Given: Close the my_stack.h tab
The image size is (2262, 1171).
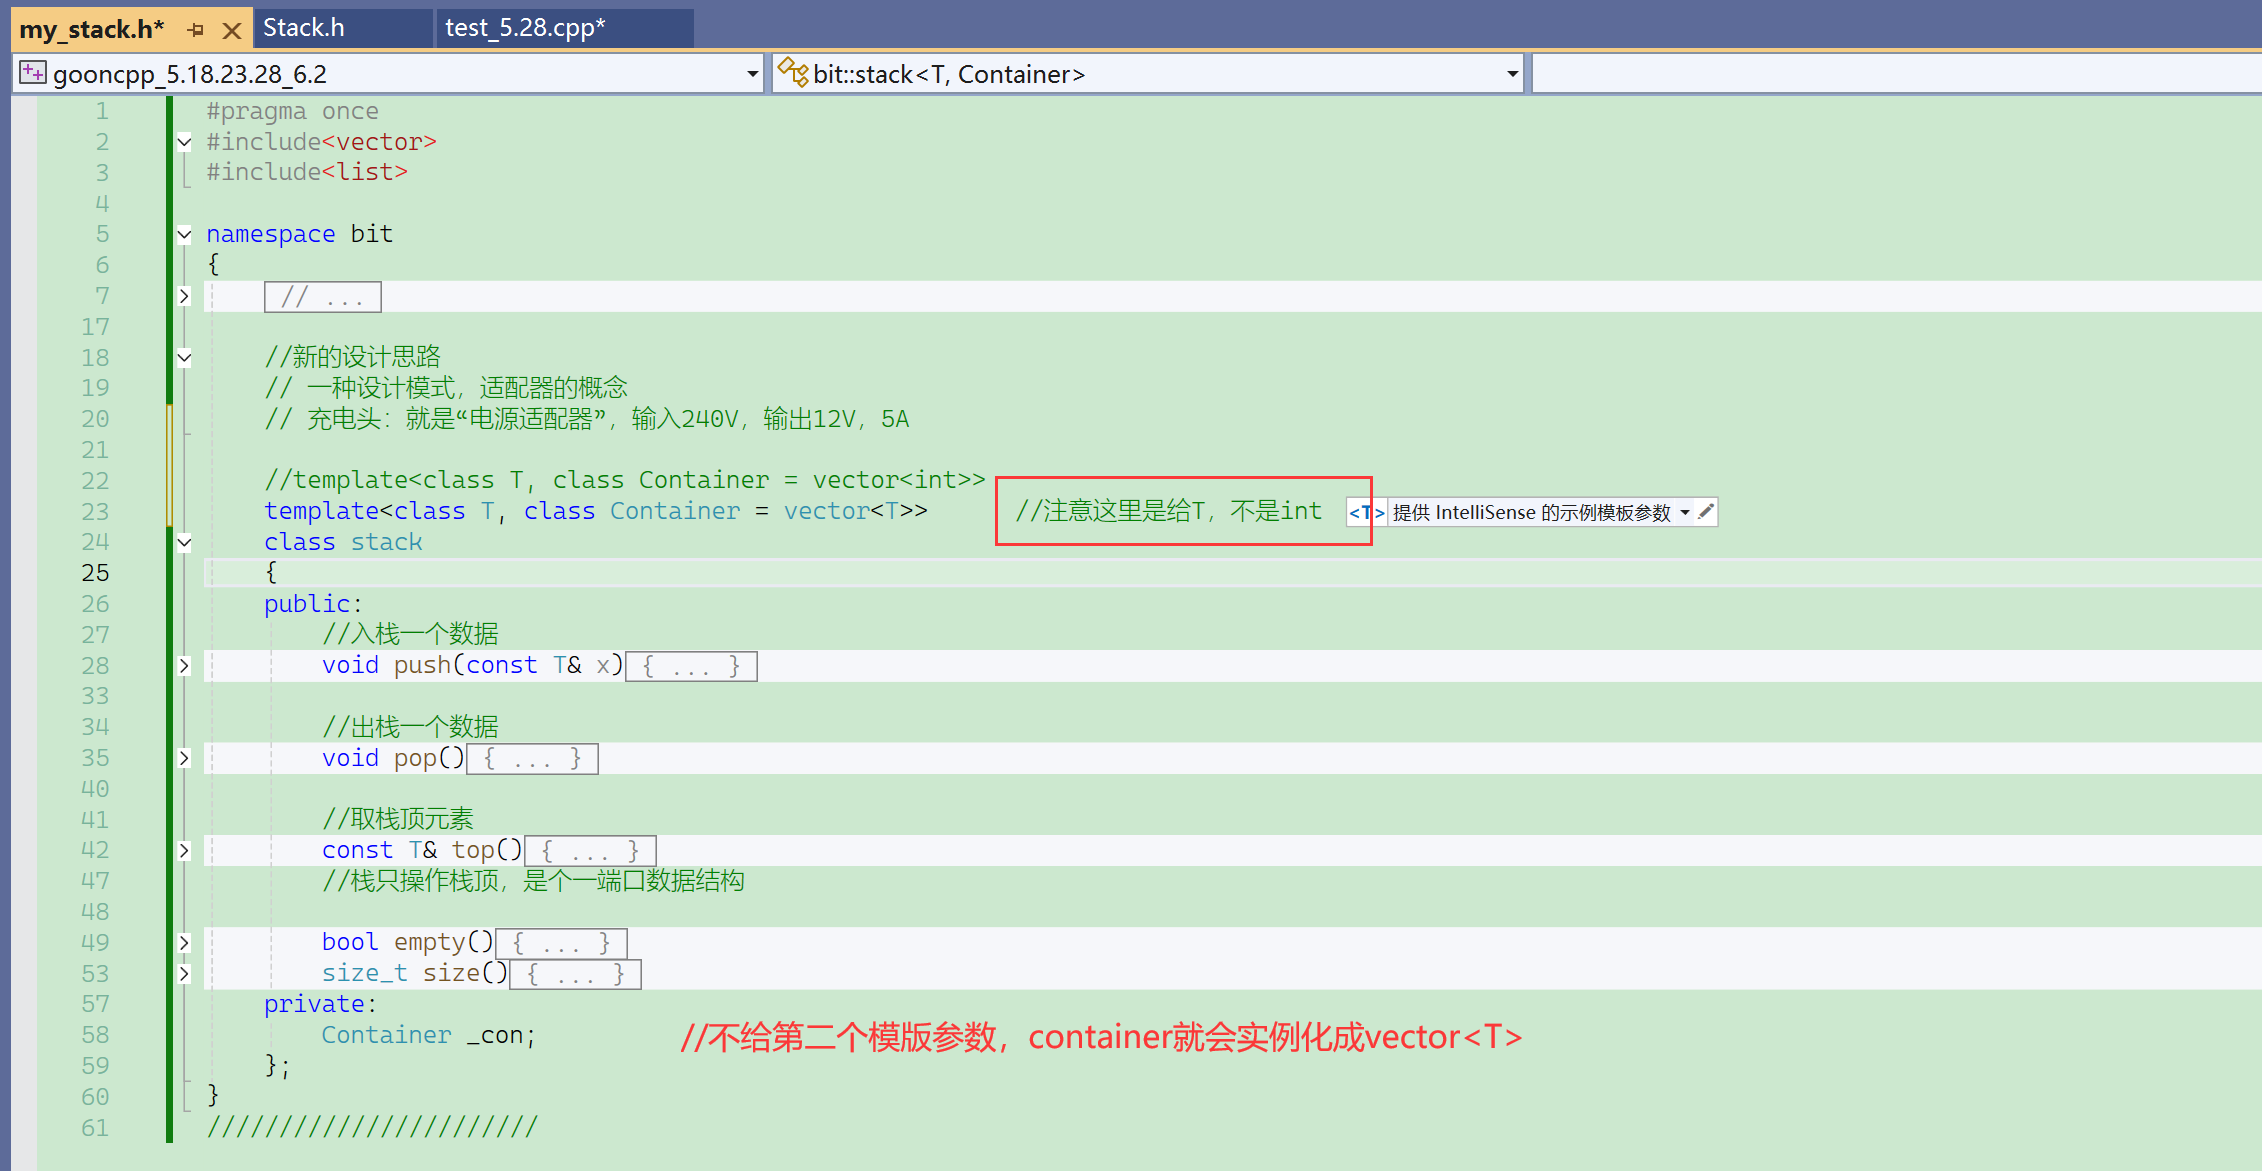Looking at the screenshot, I should 232,30.
